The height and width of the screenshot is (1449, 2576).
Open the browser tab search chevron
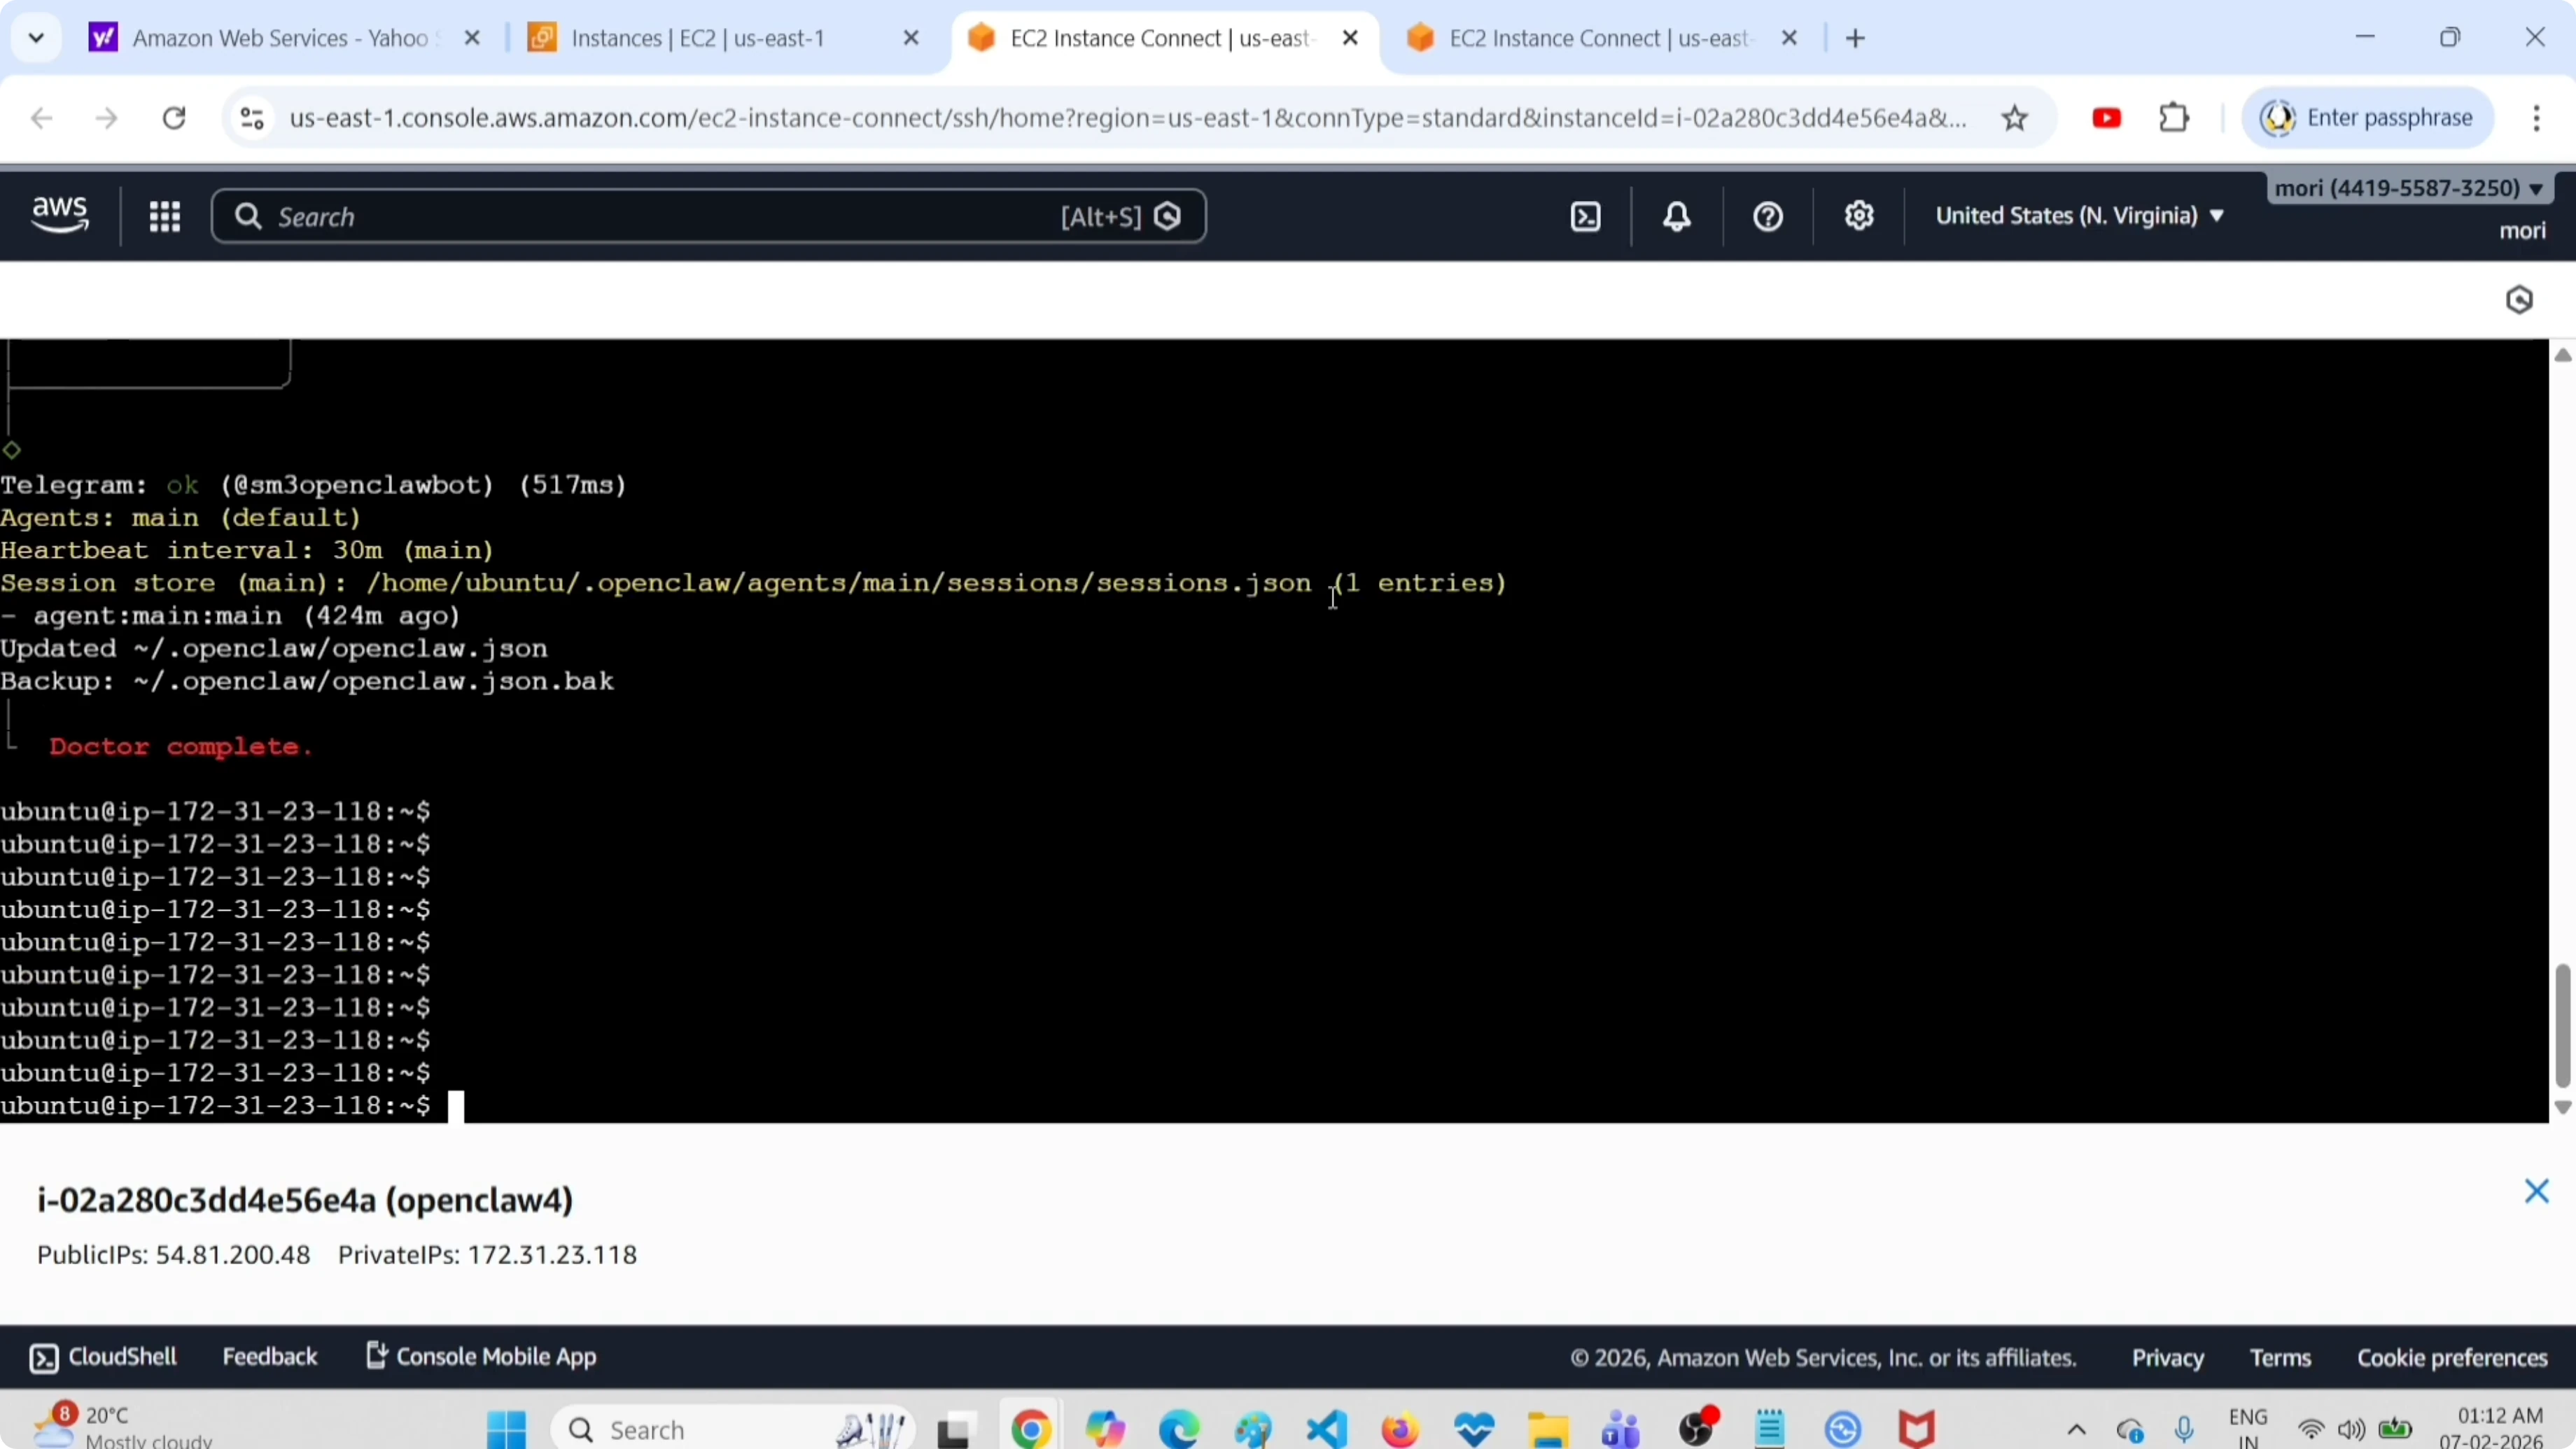tap(36, 38)
